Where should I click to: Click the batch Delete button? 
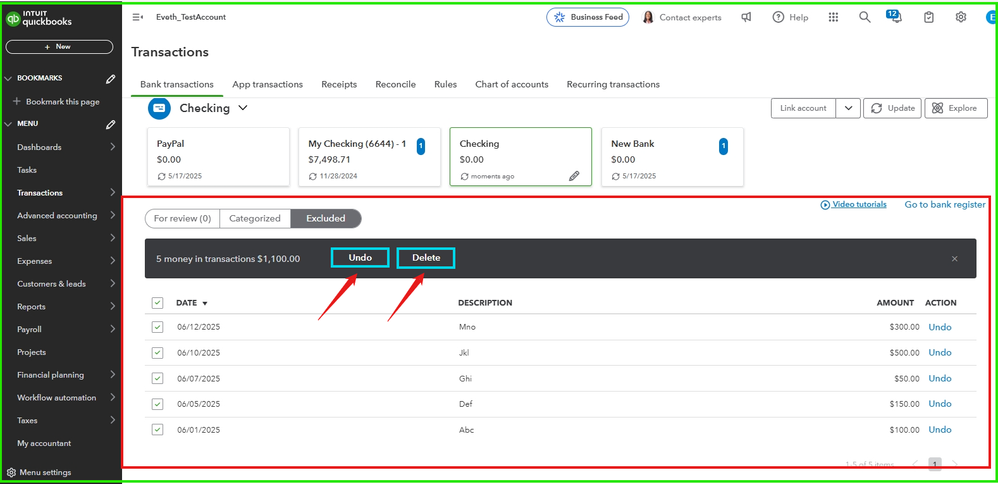tap(426, 258)
